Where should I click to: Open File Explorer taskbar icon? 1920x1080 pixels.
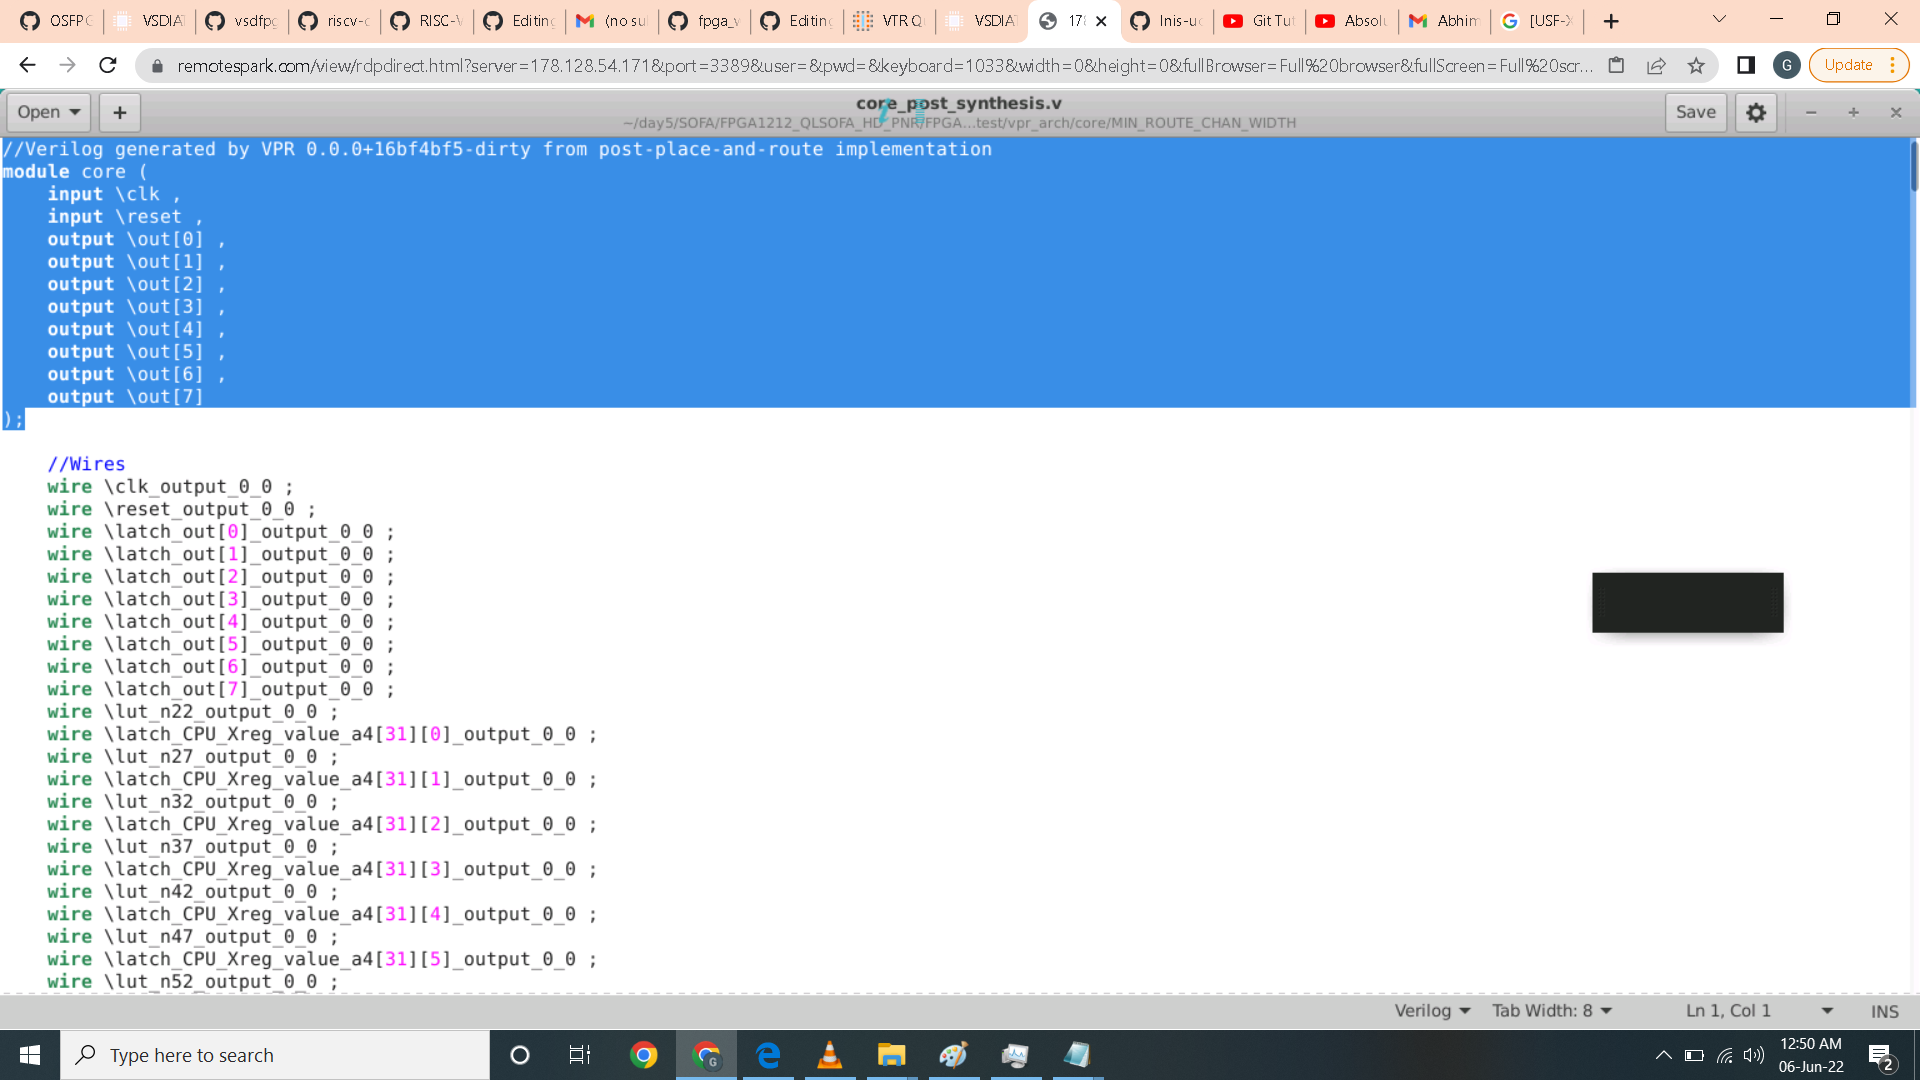coord(891,1055)
